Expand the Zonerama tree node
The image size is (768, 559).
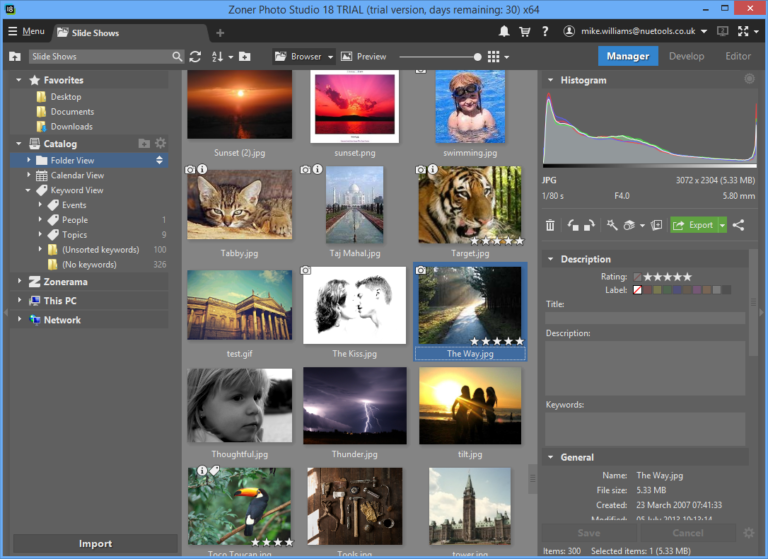click(19, 282)
